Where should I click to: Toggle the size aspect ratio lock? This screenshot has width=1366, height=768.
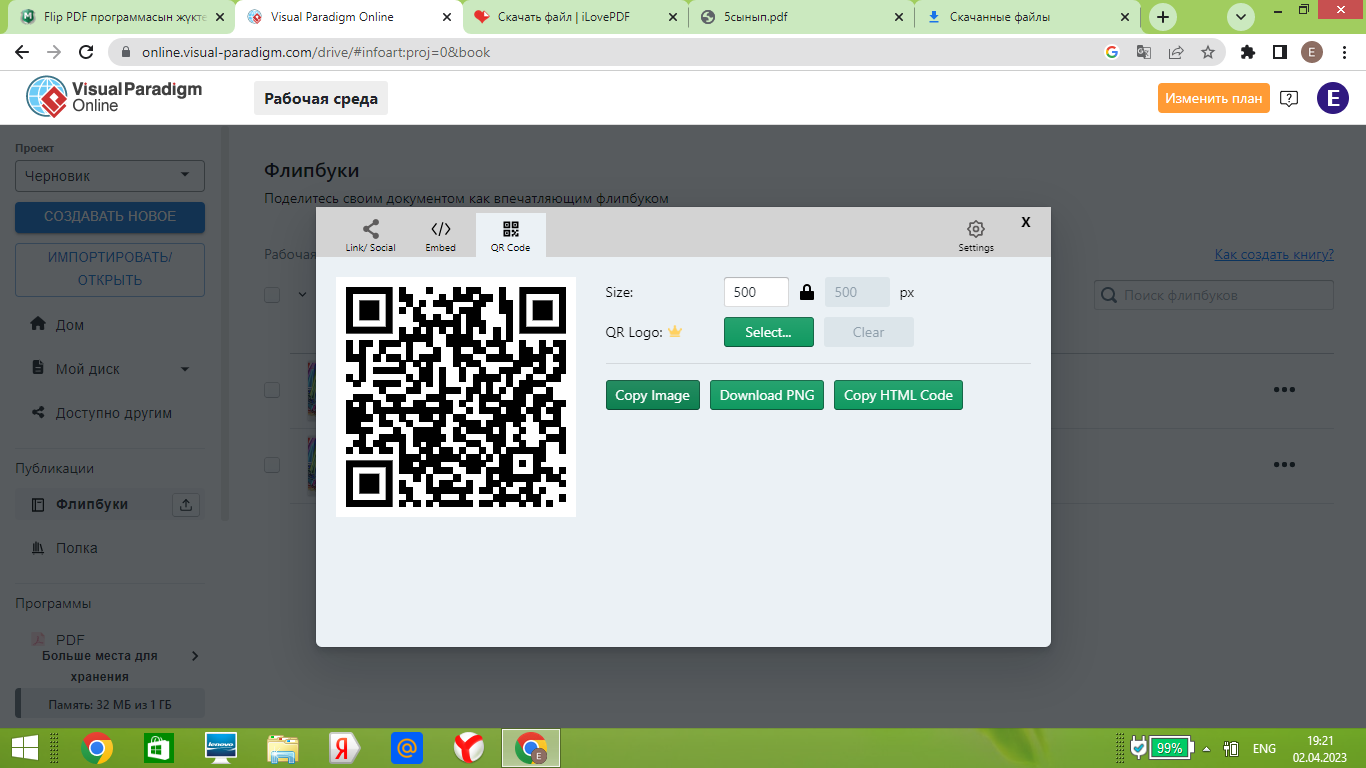point(807,293)
